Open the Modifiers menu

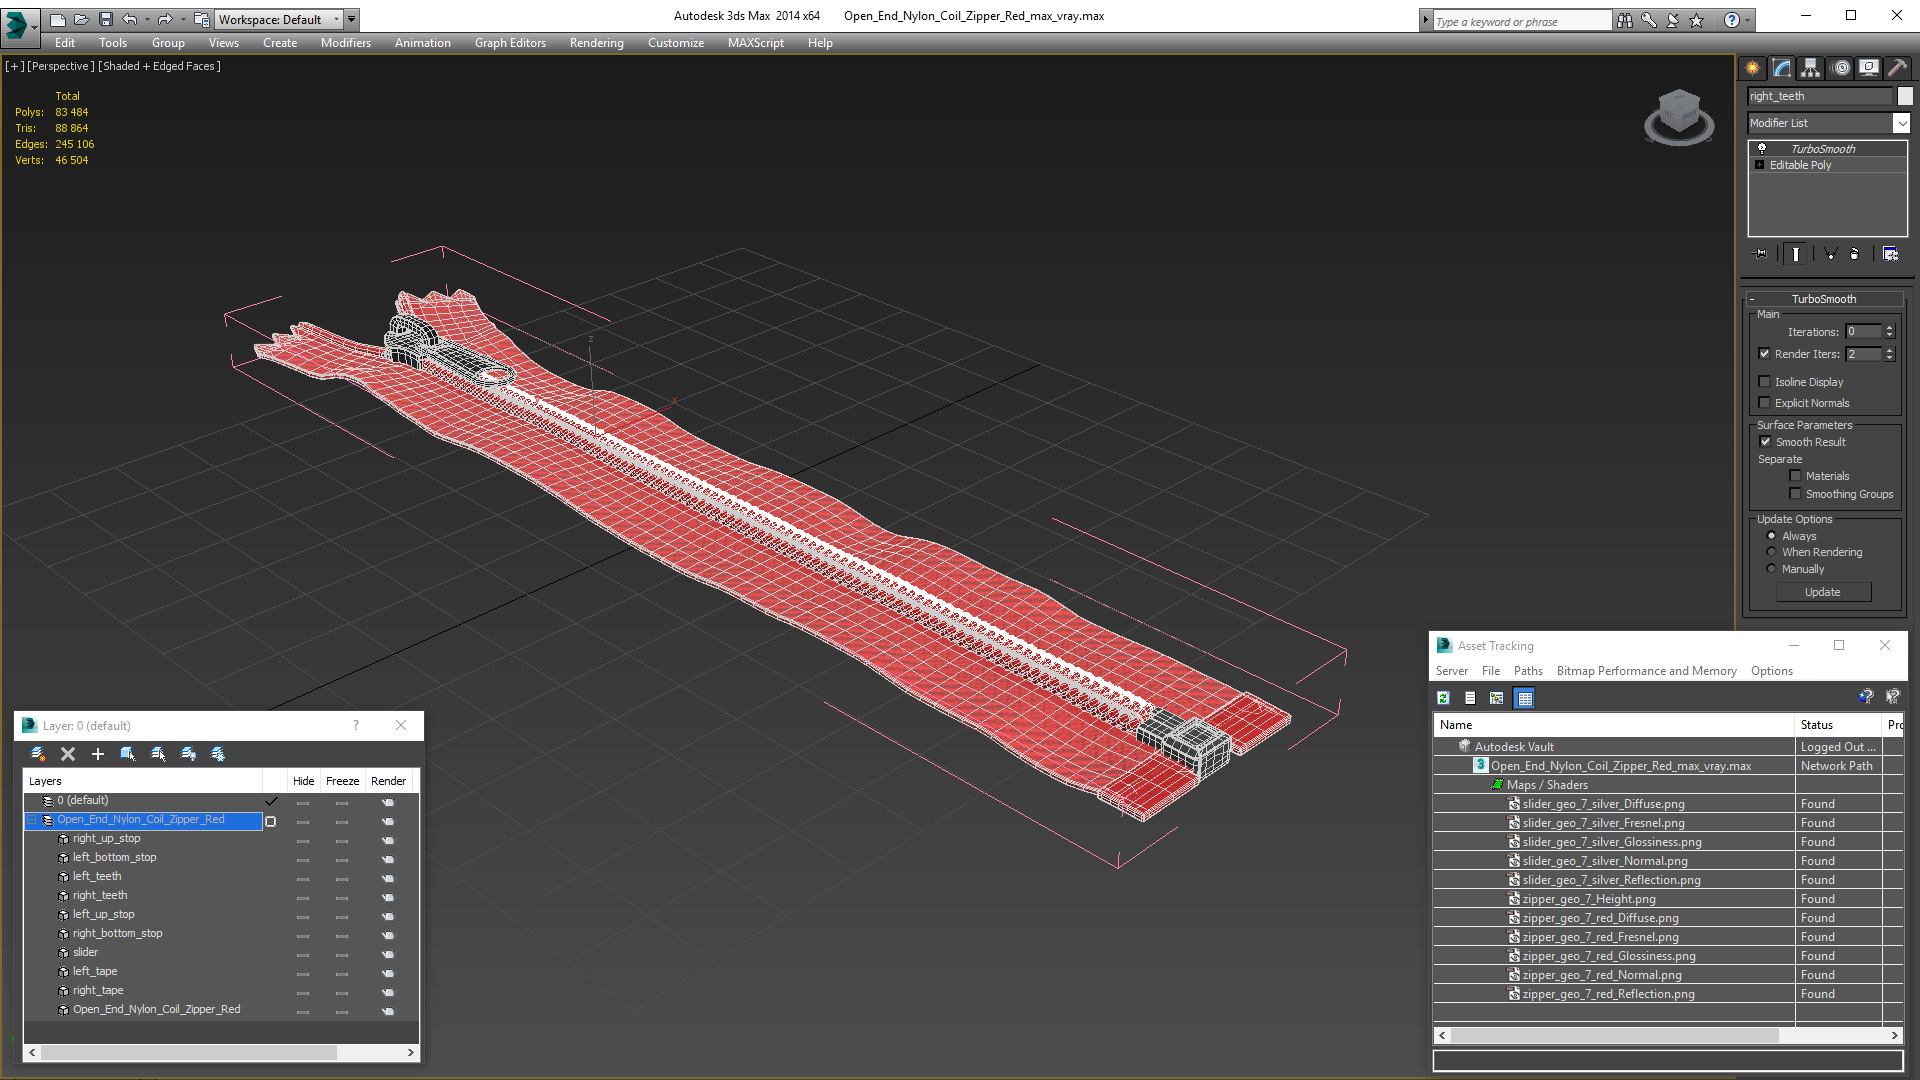click(345, 43)
